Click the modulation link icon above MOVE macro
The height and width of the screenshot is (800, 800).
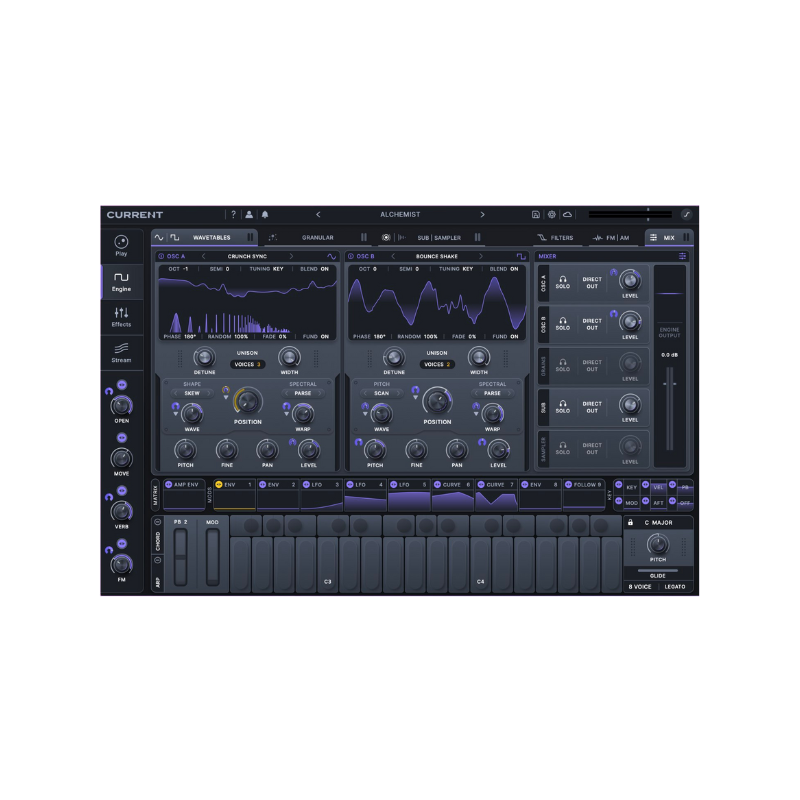(x=121, y=438)
